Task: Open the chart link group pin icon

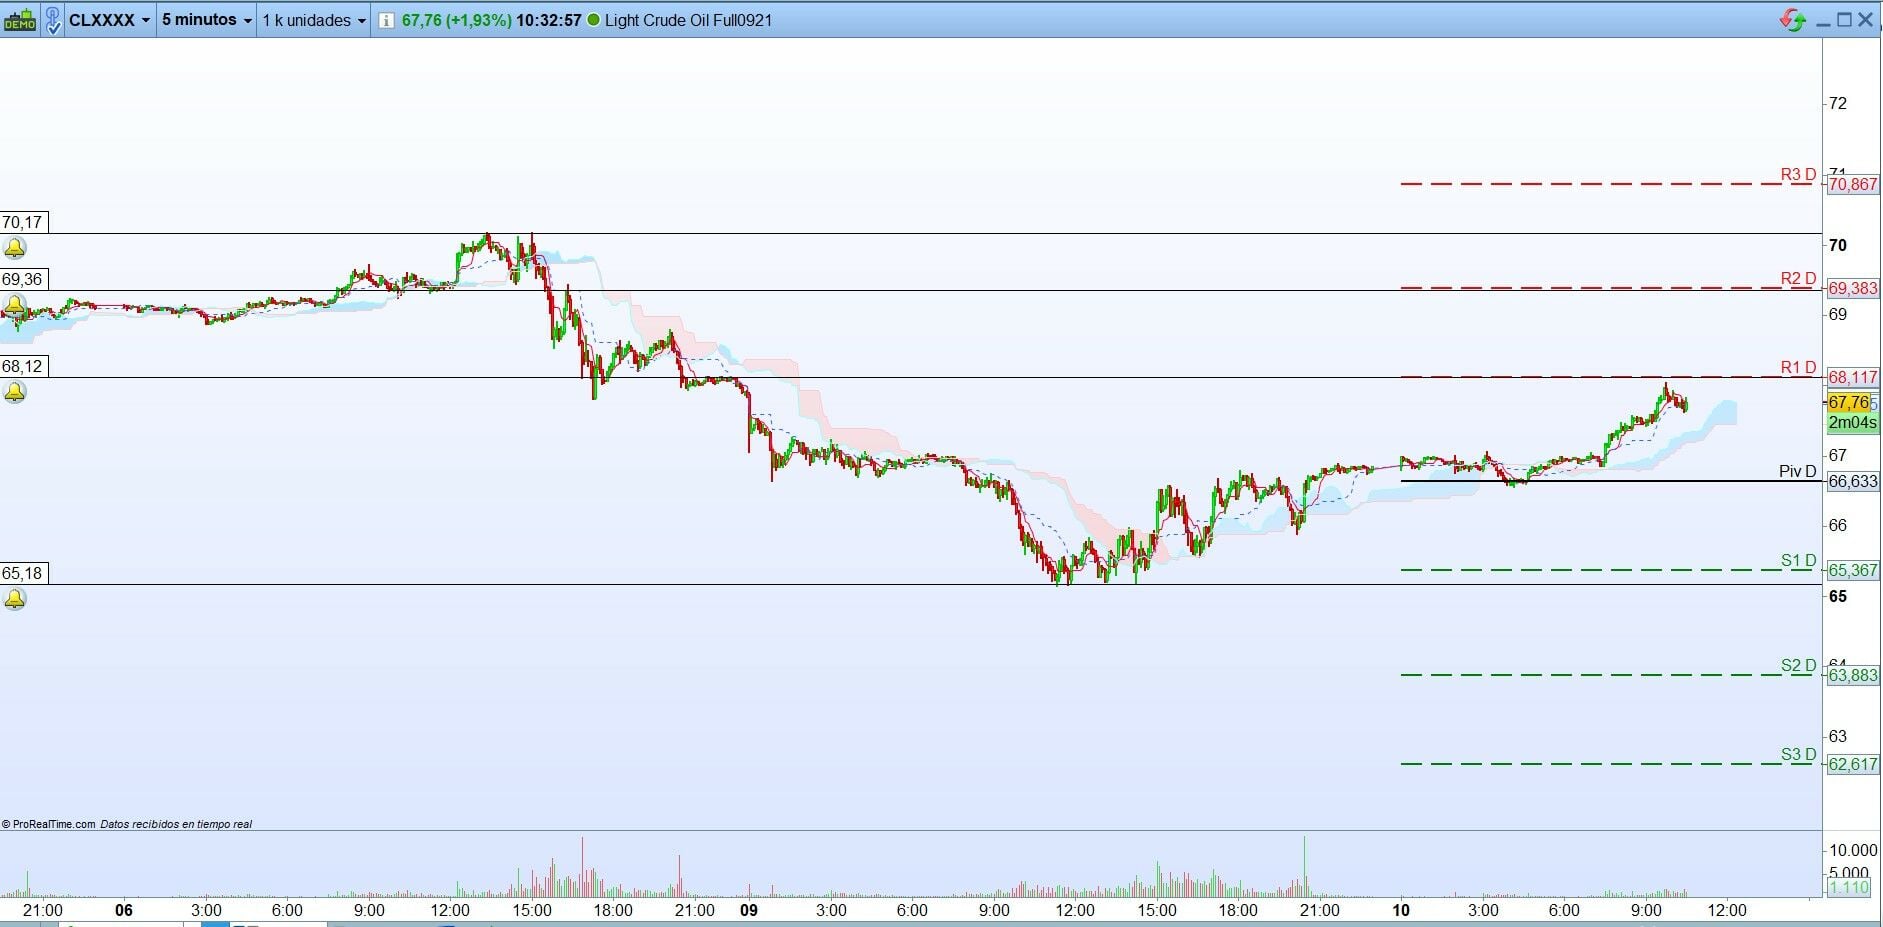Action: click(52, 19)
